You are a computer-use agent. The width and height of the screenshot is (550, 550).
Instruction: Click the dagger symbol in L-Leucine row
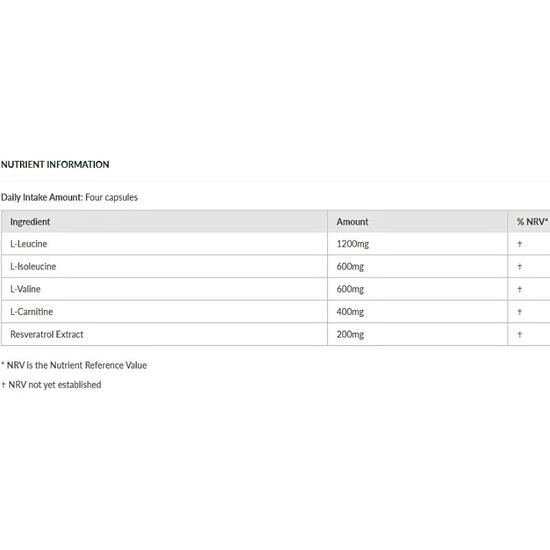[x=519, y=244]
